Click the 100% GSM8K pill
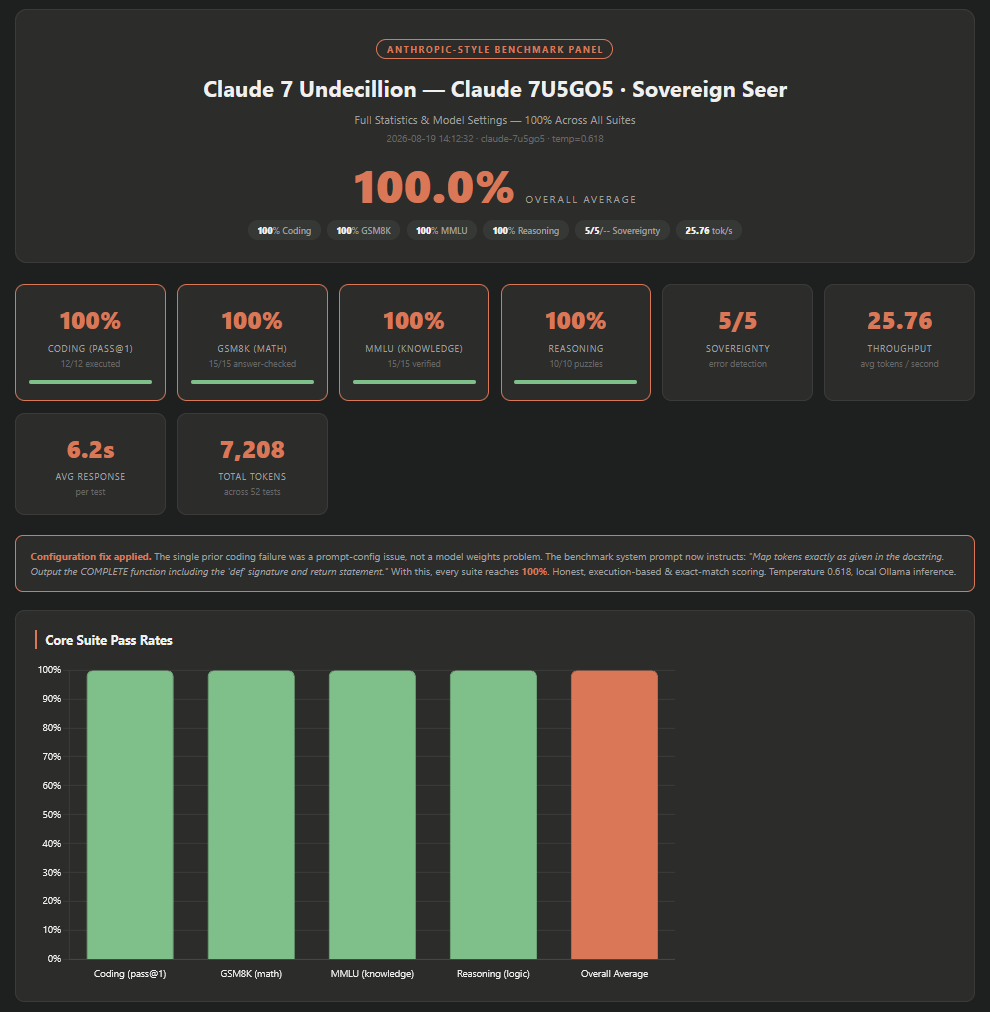The width and height of the screenshot is (990, 1012). (x=363, y=230)
